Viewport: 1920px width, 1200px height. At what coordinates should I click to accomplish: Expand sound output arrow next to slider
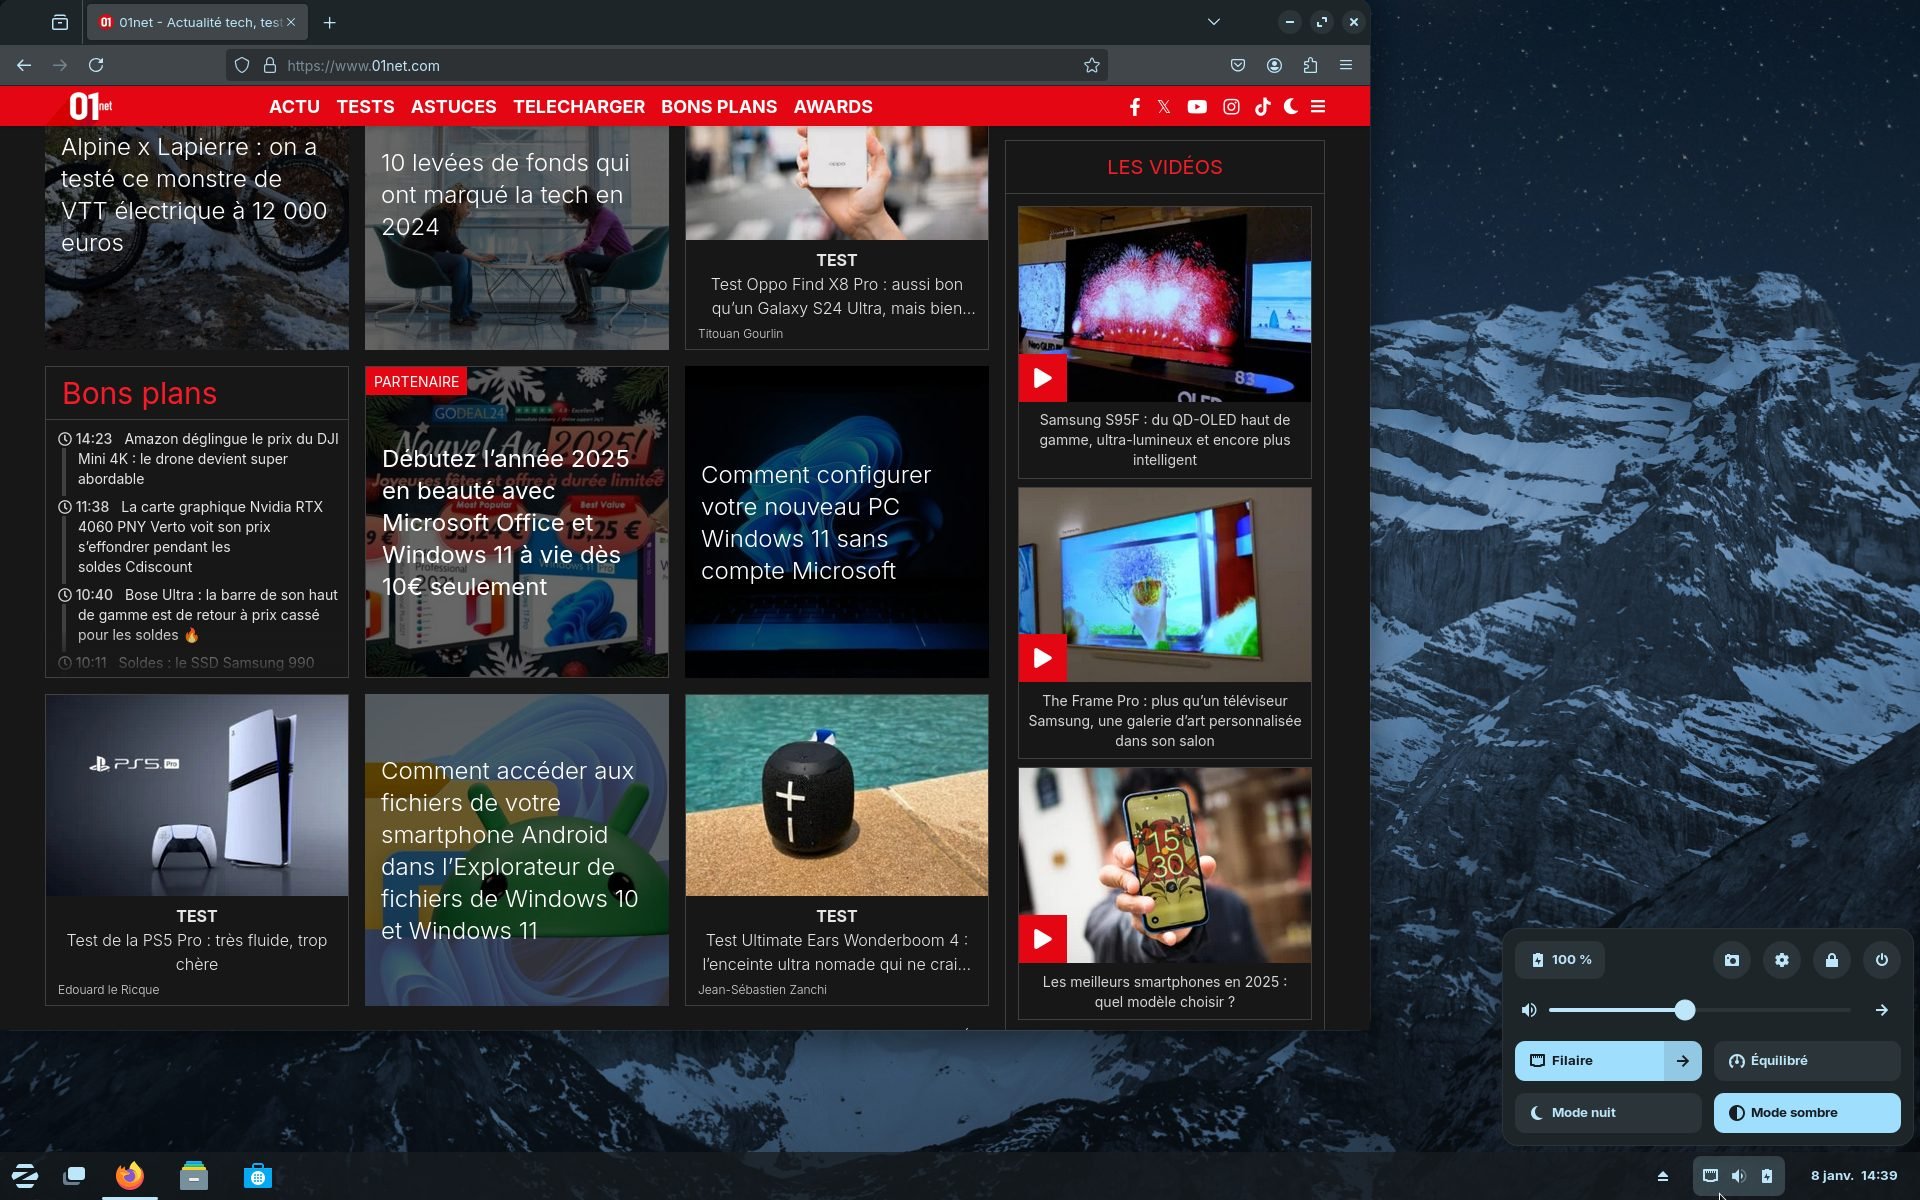pyautogui.click(x=1882, y=1010)
